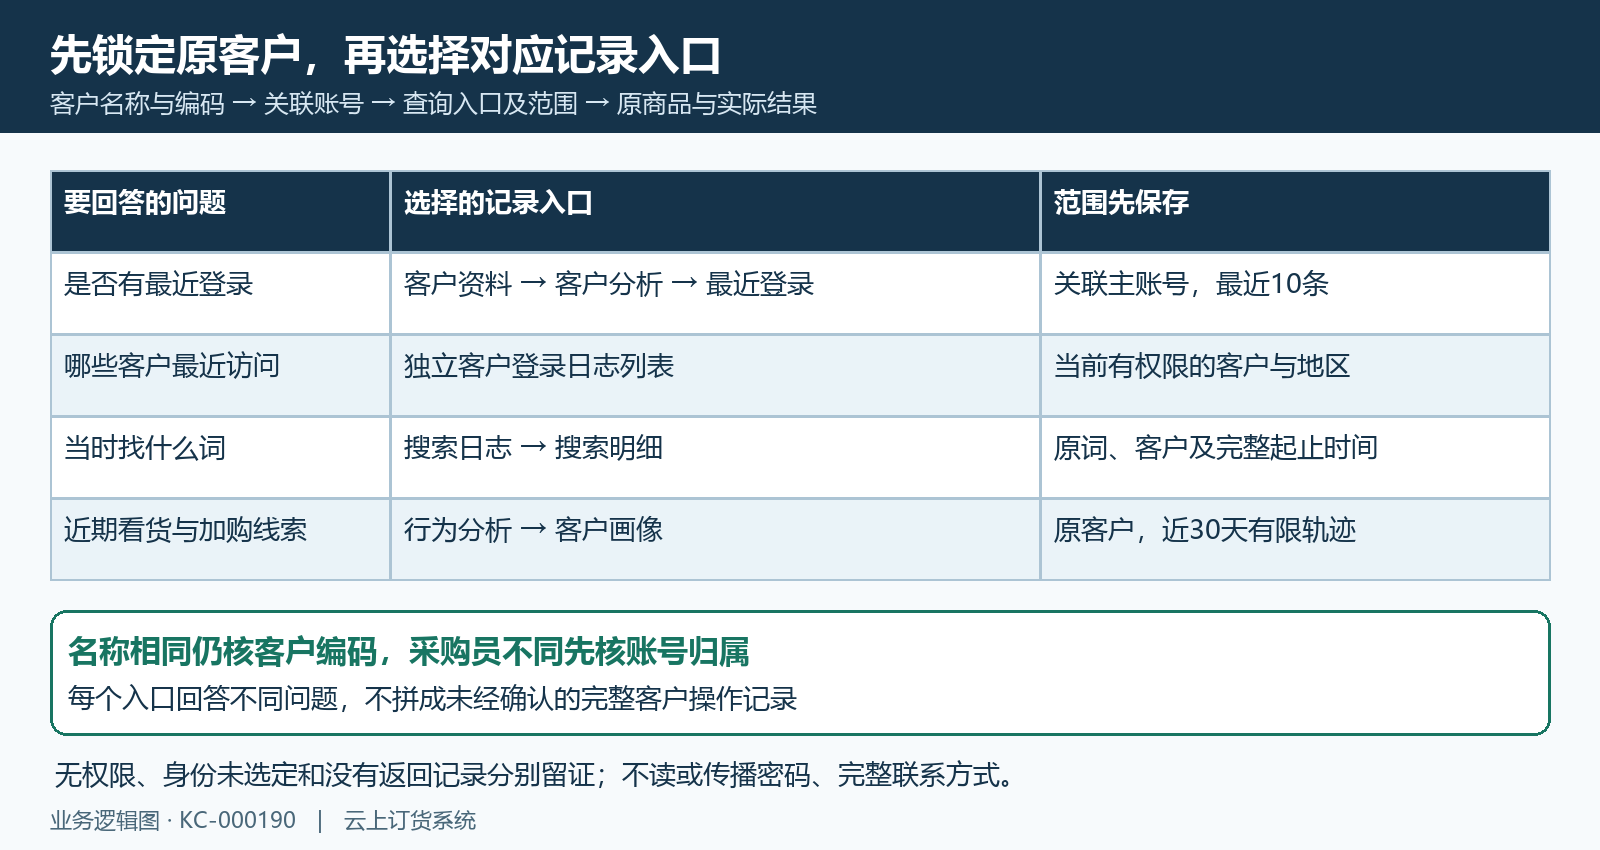Select the cell '搜索日志 → 搜索明细'
Image resolution: width=1600 pixels, height=850 pixels.
[715, 457]
